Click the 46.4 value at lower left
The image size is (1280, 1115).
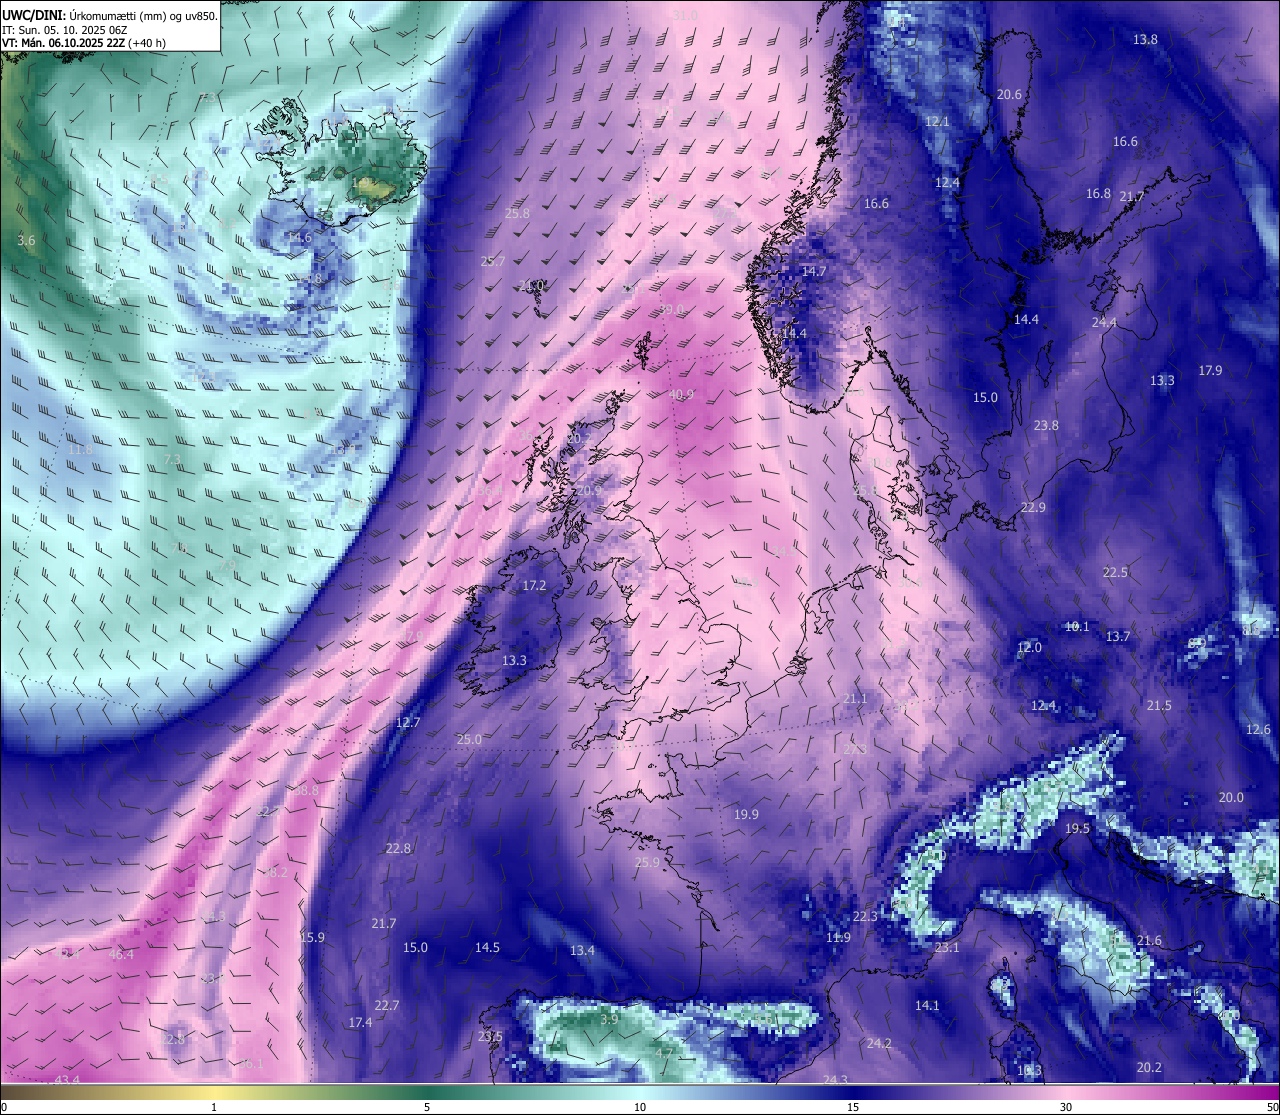pyautogui.click(x=121, y=954)
